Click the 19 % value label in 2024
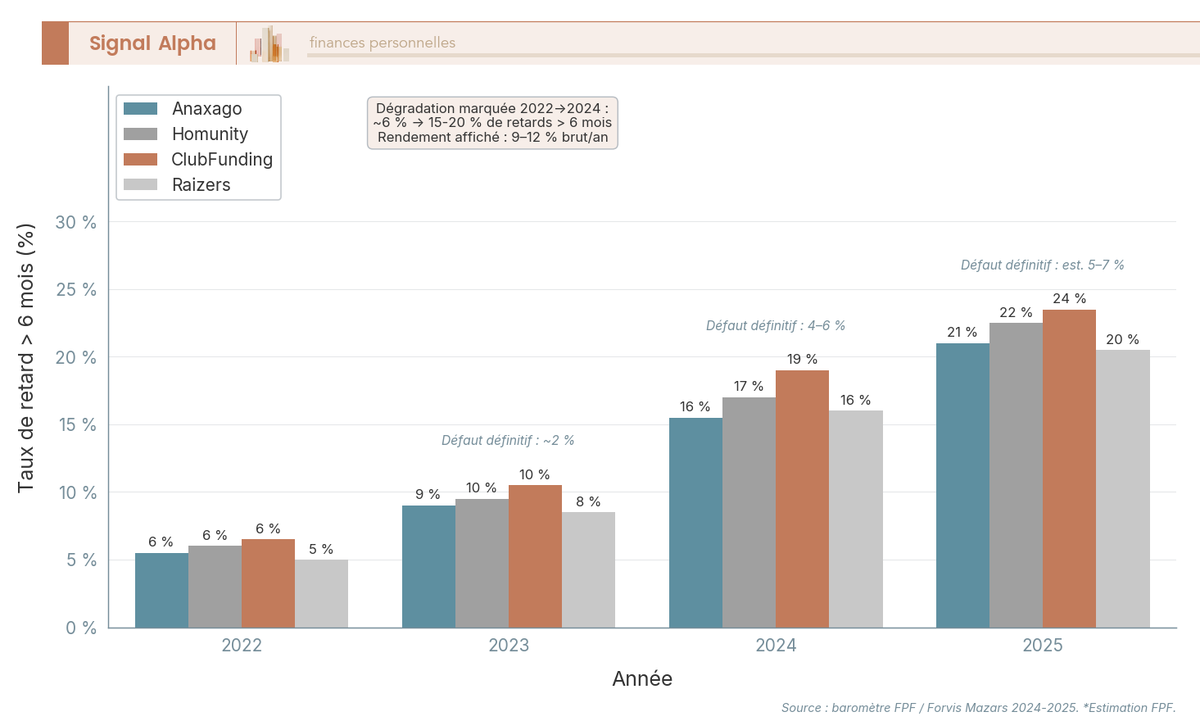The width and height of the screenshot is (1200, 721). (802, 358)
